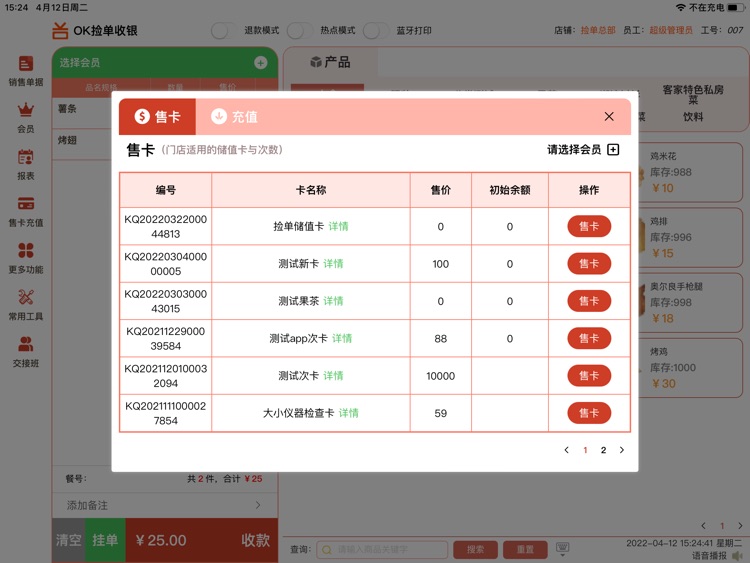
Task: Open 详情 for 测试新卡
Action: coord(333,264)
